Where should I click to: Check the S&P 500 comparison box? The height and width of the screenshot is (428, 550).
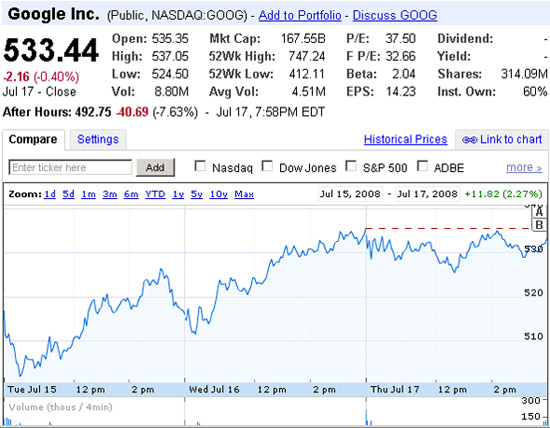tap(351, 166)
